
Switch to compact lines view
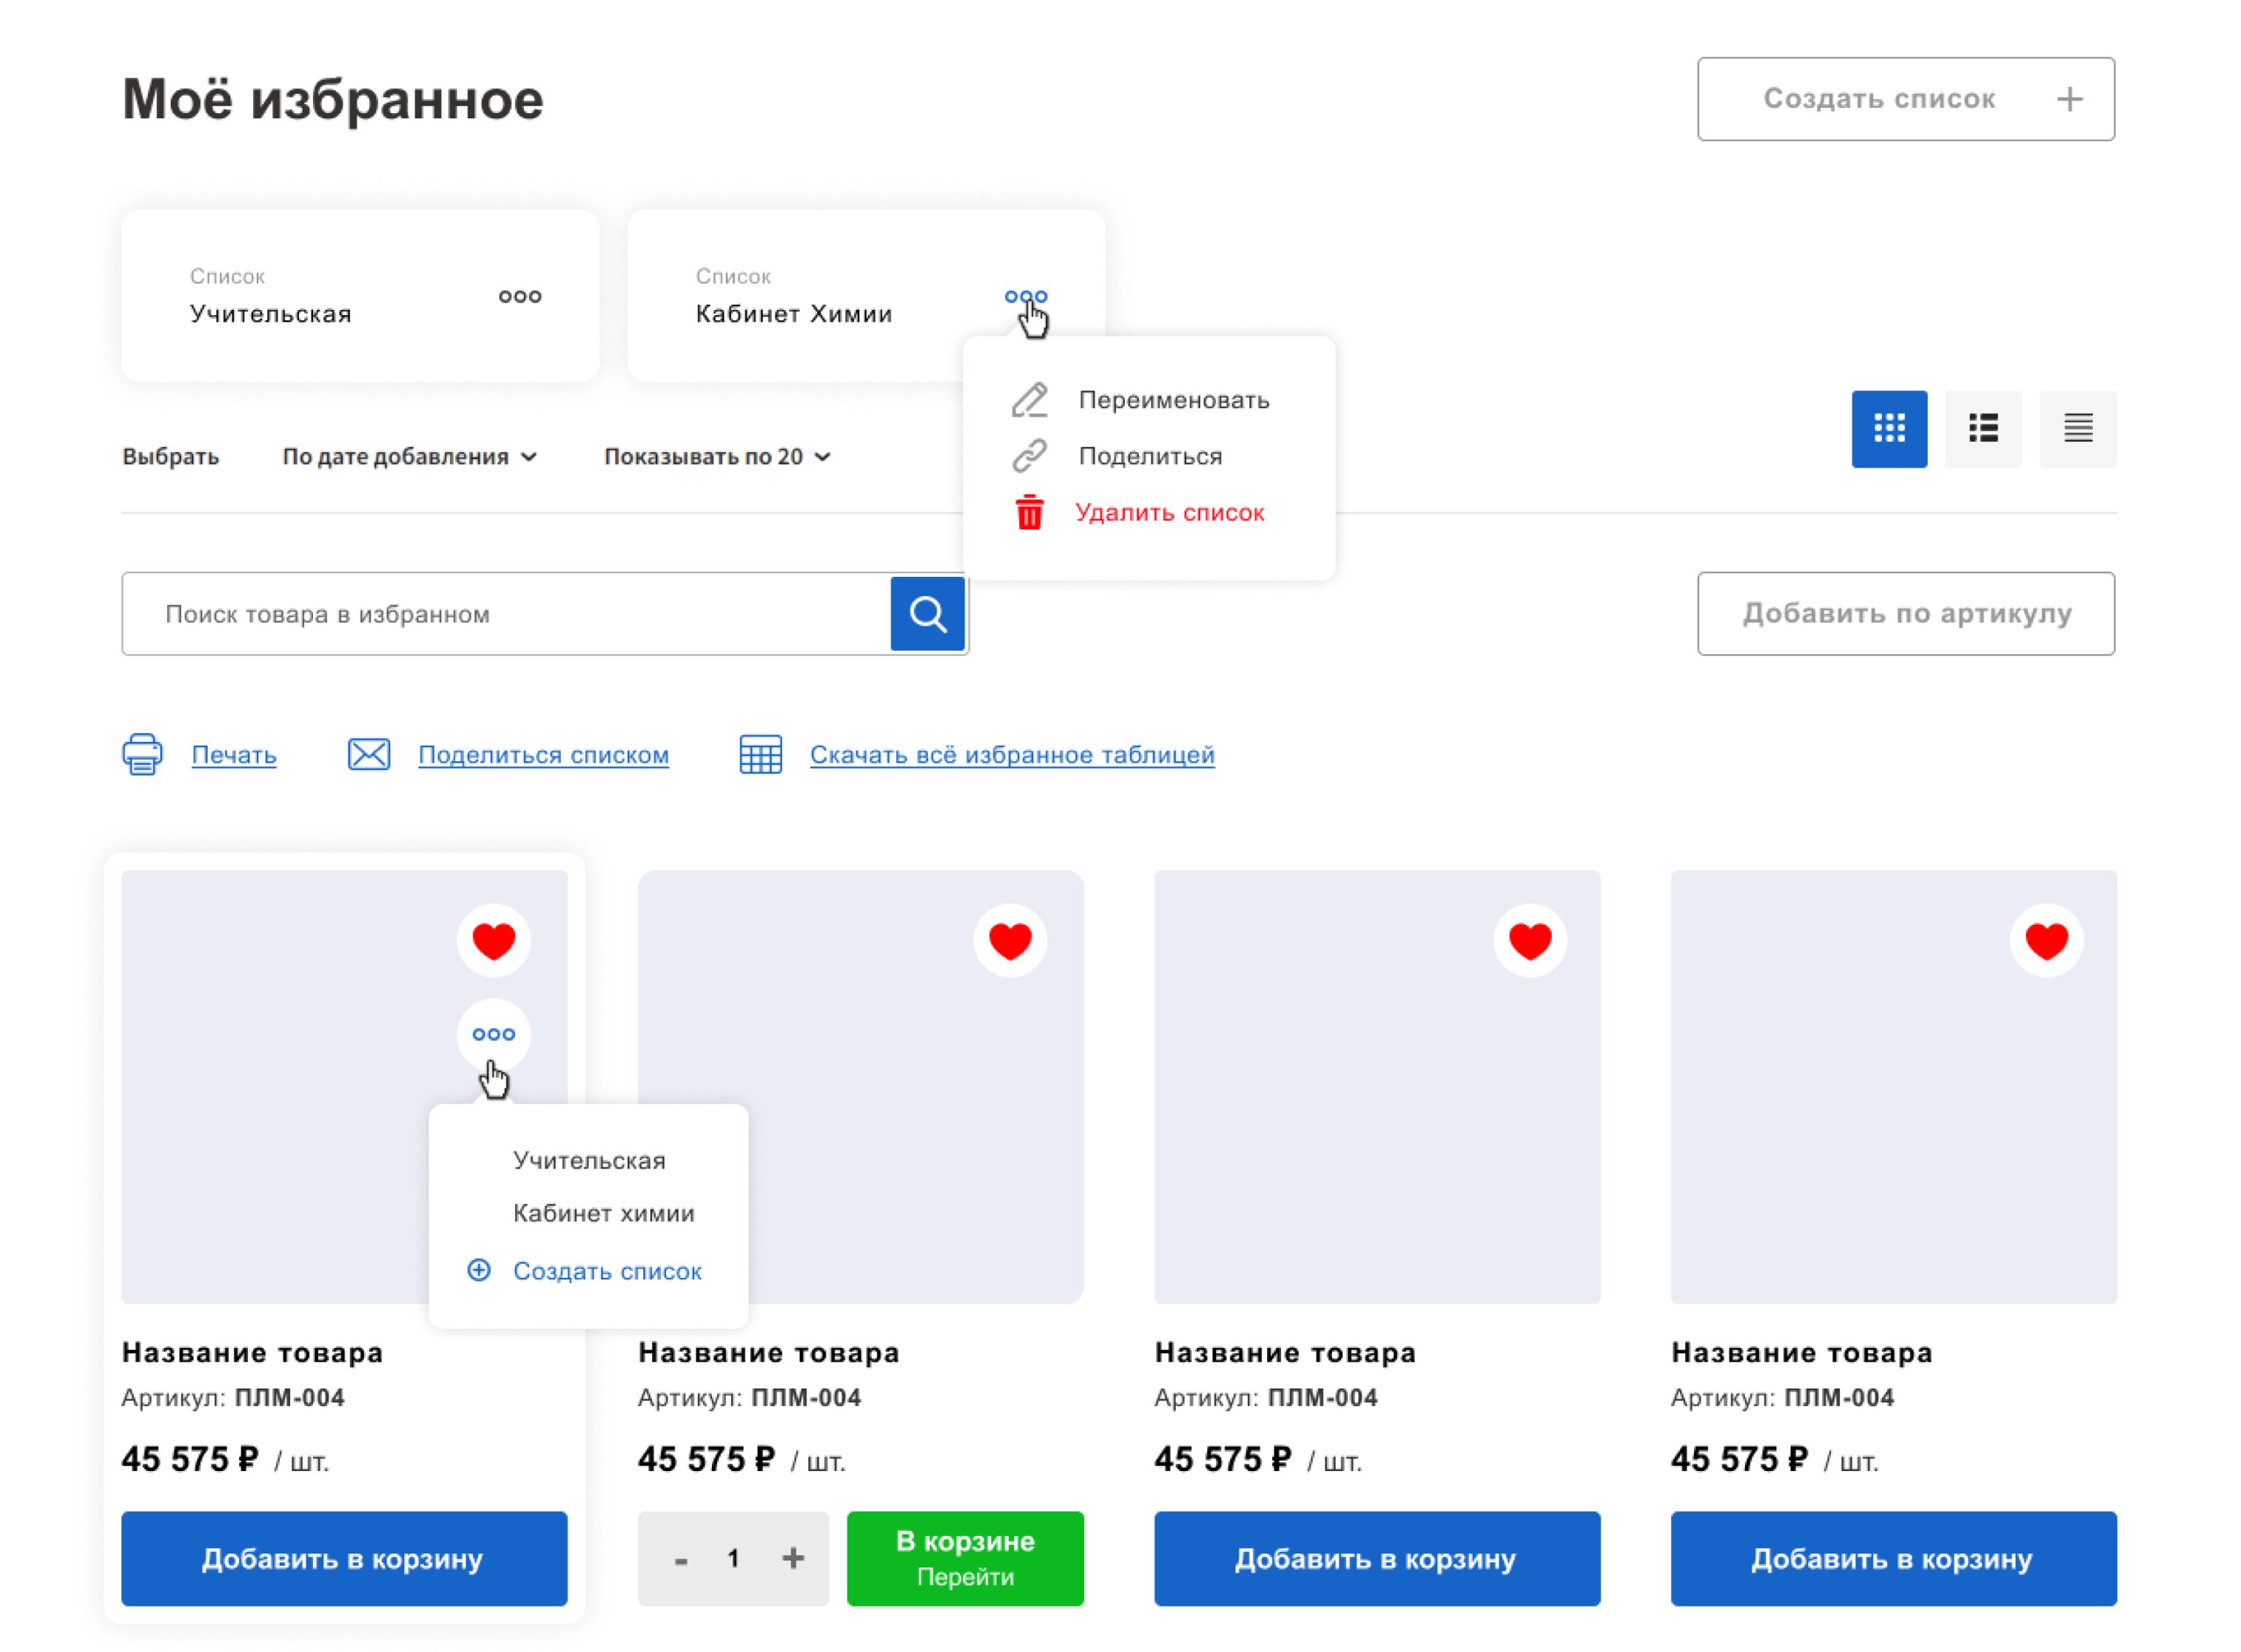(2077, 428)
